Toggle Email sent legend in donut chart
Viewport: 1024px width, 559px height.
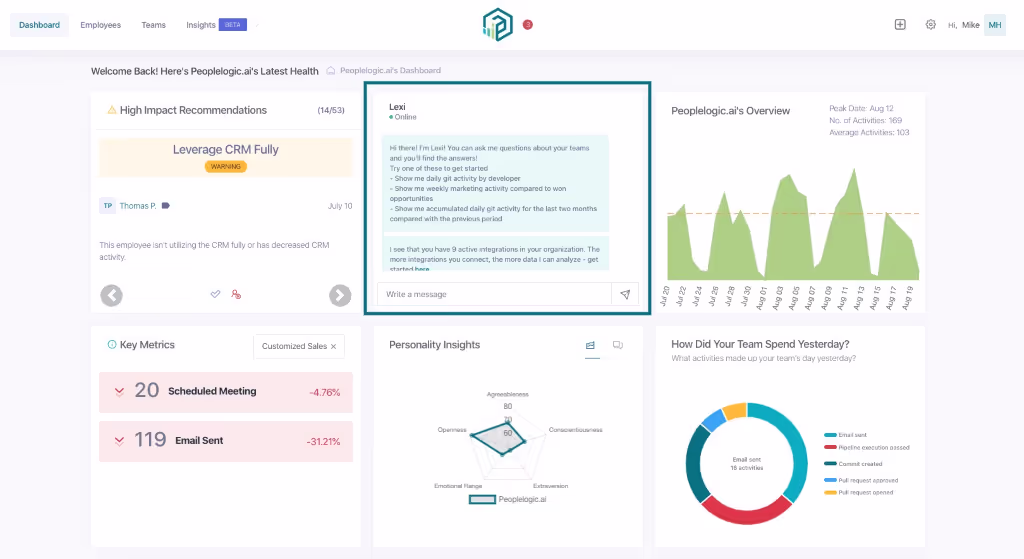(846, 435)
